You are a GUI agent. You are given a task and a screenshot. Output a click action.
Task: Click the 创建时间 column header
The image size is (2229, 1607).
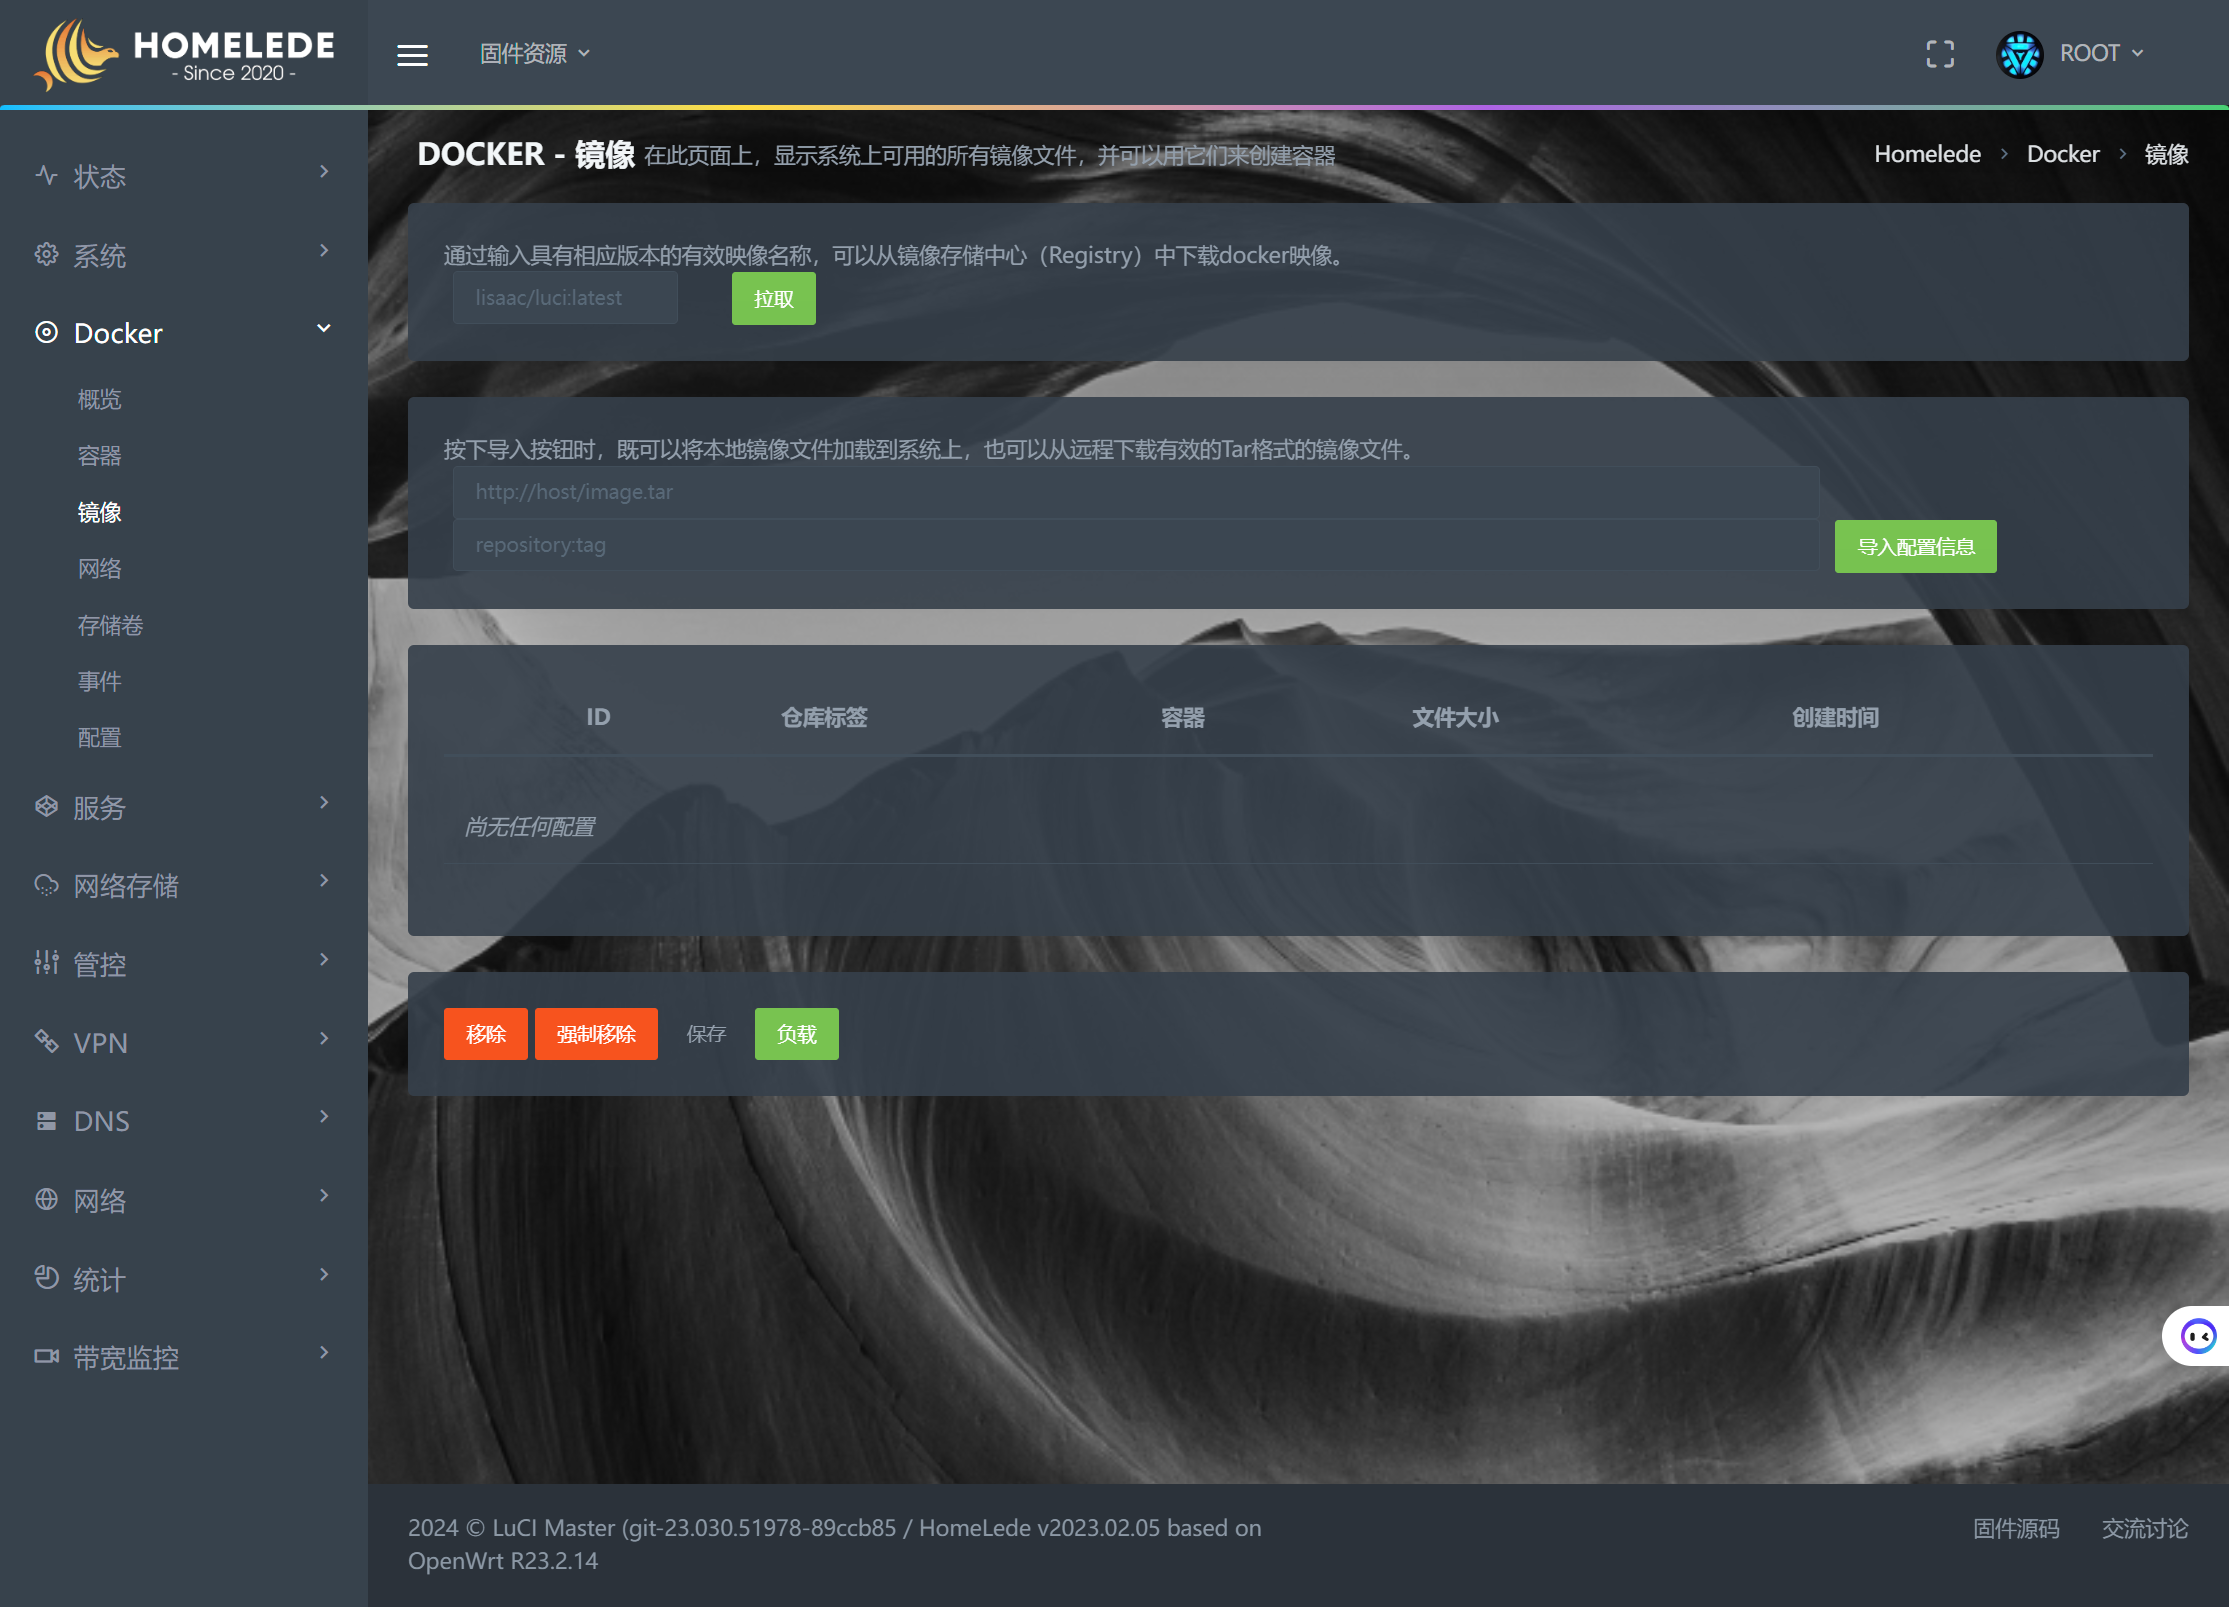pos(1835,717)
